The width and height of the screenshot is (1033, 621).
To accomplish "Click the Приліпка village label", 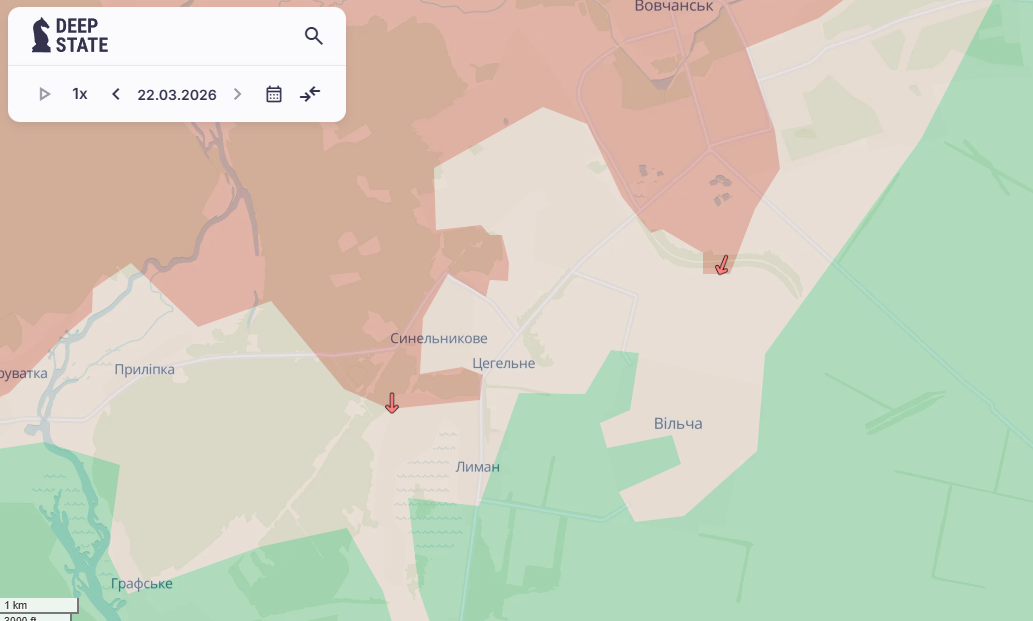I will (144, 370).
